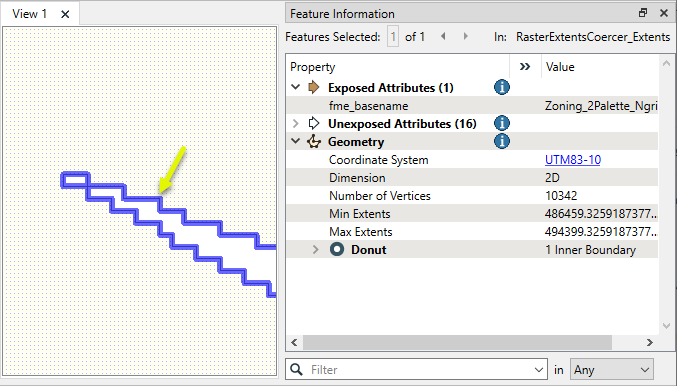Viewport: 677px width, 386px height.
Task: Click the horizontal scrollbar in properties
Action: pyautogui.click(x=457, y=342)
